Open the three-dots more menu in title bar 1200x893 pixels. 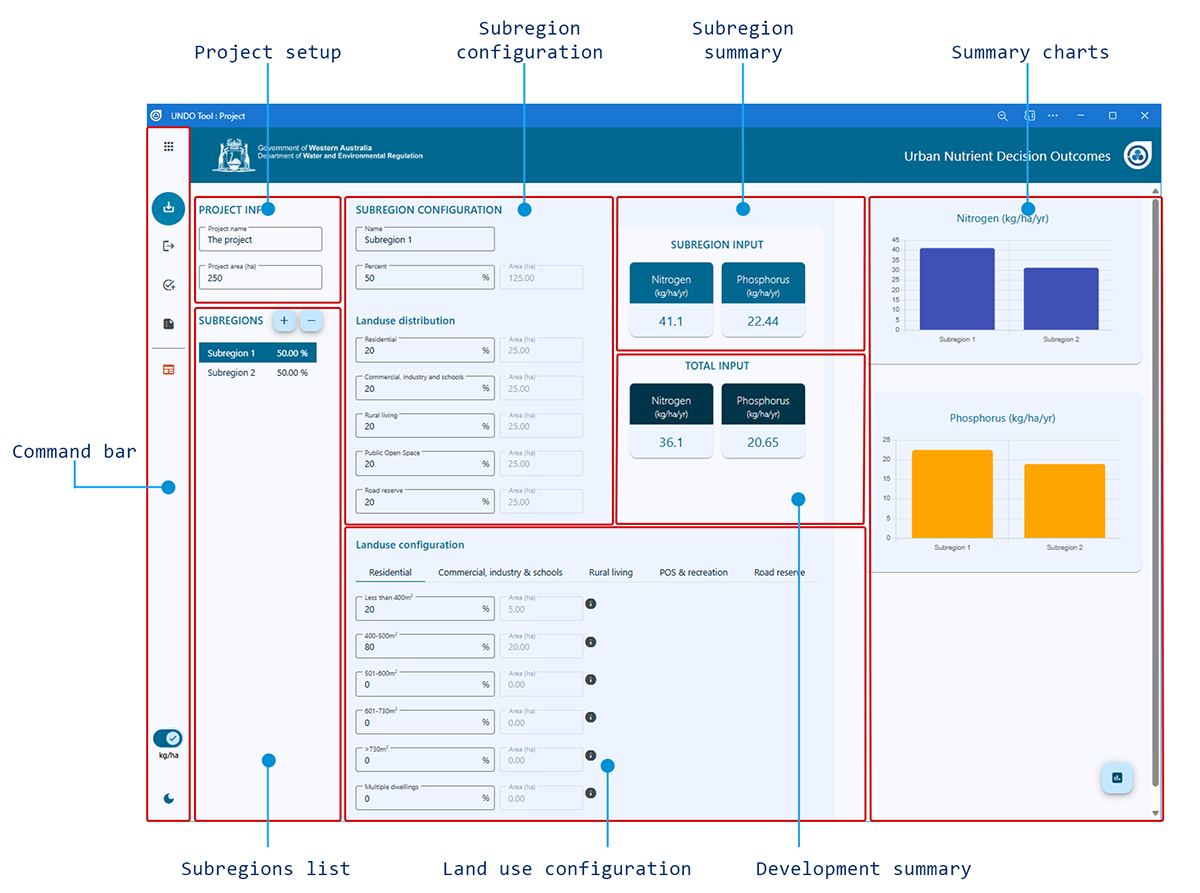tap(1053, 116)
